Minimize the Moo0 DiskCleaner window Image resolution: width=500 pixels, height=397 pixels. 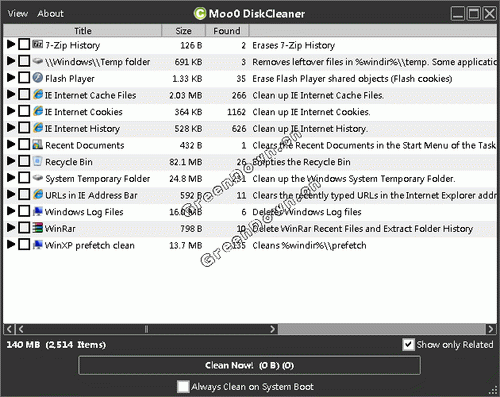coord(458,14)
